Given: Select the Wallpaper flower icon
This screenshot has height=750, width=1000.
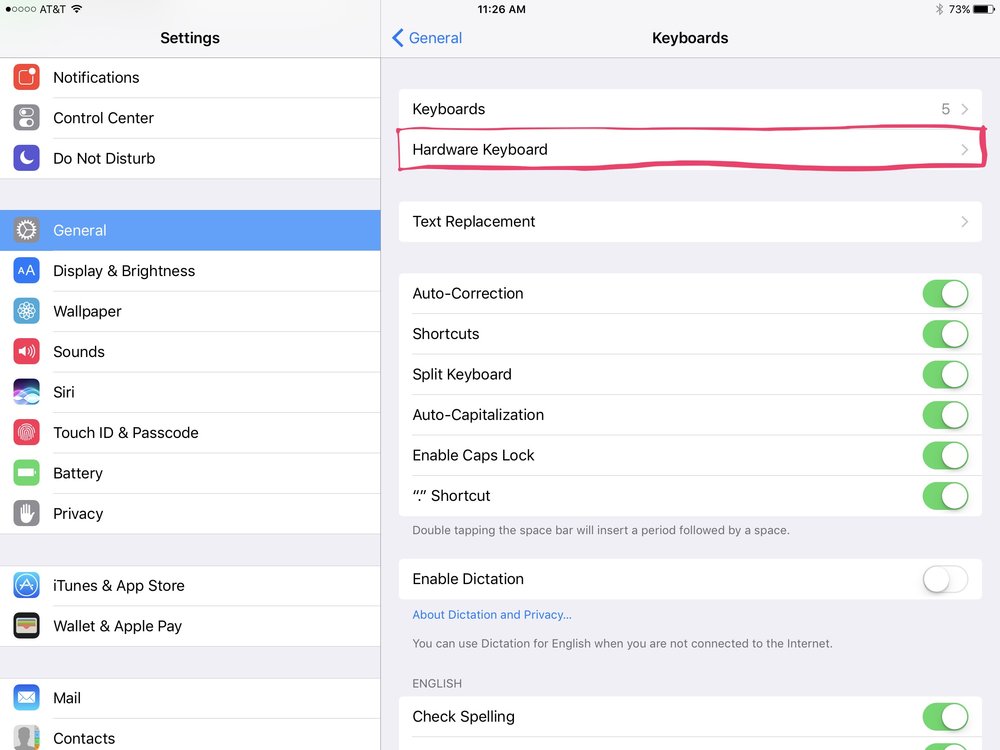Looking at the screenshot, I should [x=27, y=311].
